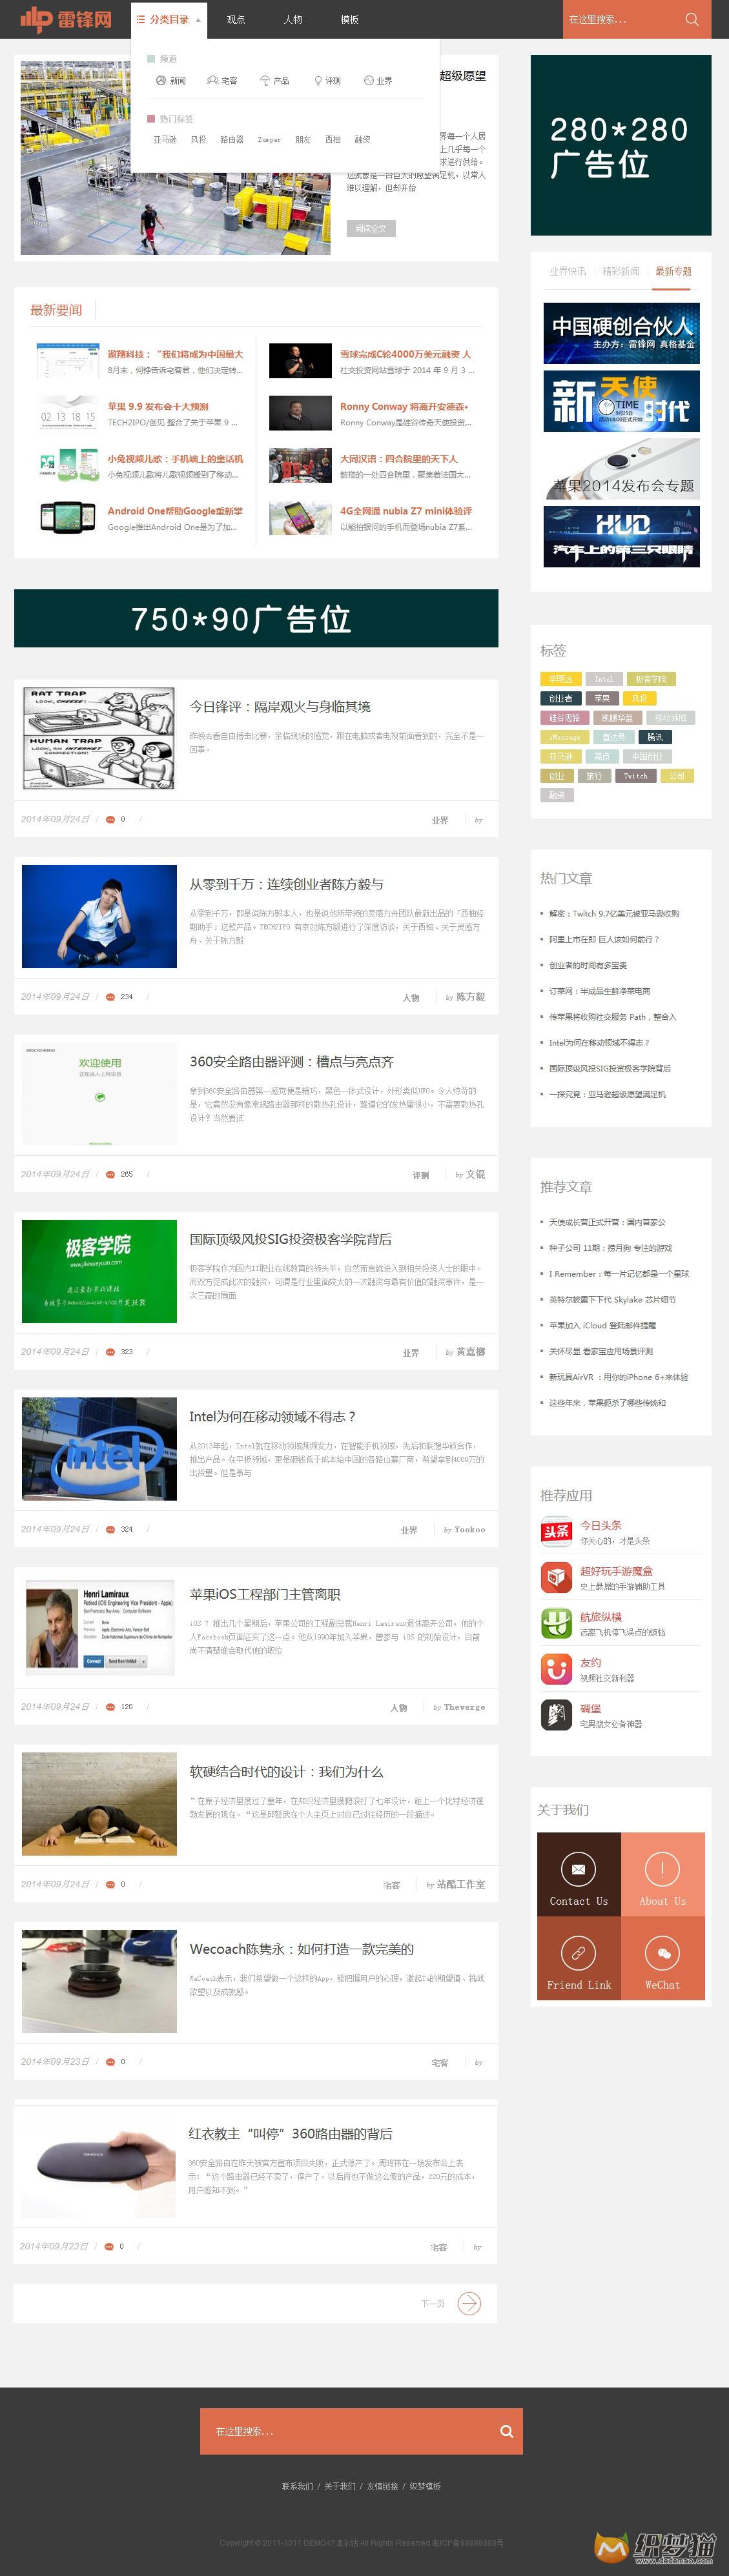
Task: Open article thumbnail for 国际顶级风投SIG投资极客学院背后
Action: pos(99,1271)
